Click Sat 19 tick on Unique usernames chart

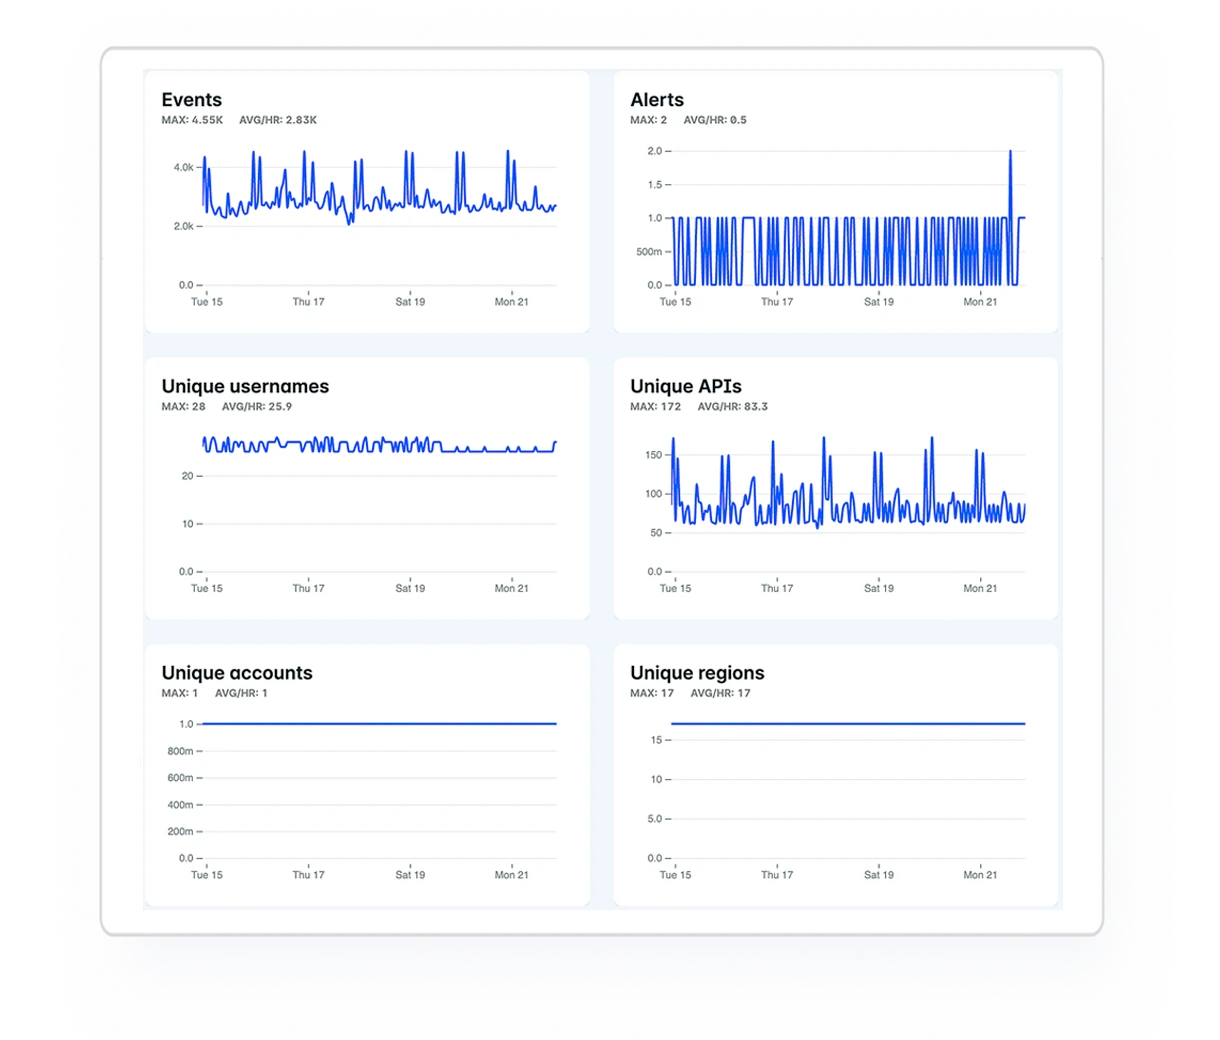tap(410, 589)
